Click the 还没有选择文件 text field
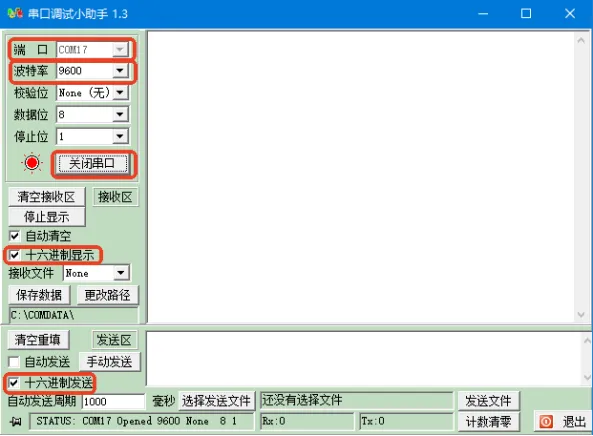The image size is (593, 436). pyautogui.click(x=357, y=400)
